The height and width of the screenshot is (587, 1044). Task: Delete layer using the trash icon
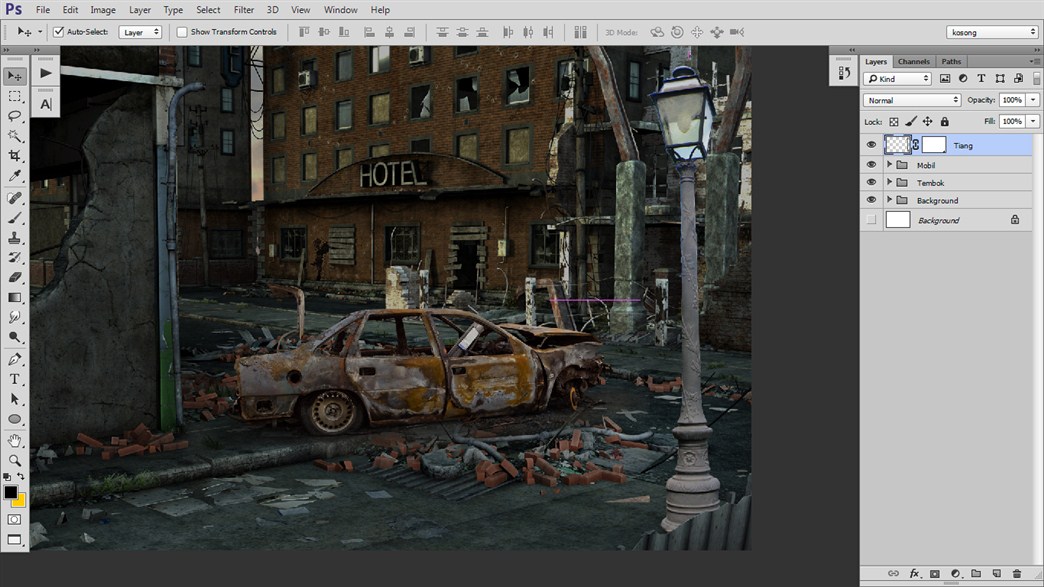pos(1017,574)
